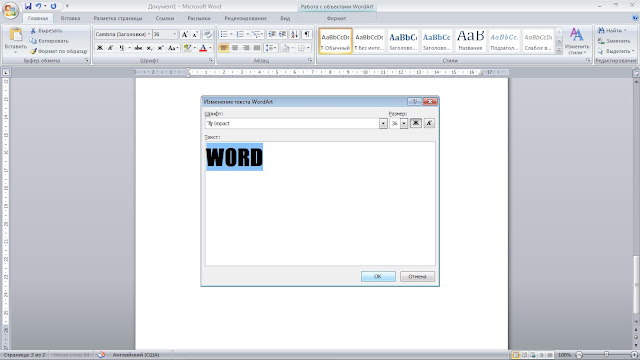Apply the Обычный style thumbnail

pyautogui.click(x=335, y=41)
